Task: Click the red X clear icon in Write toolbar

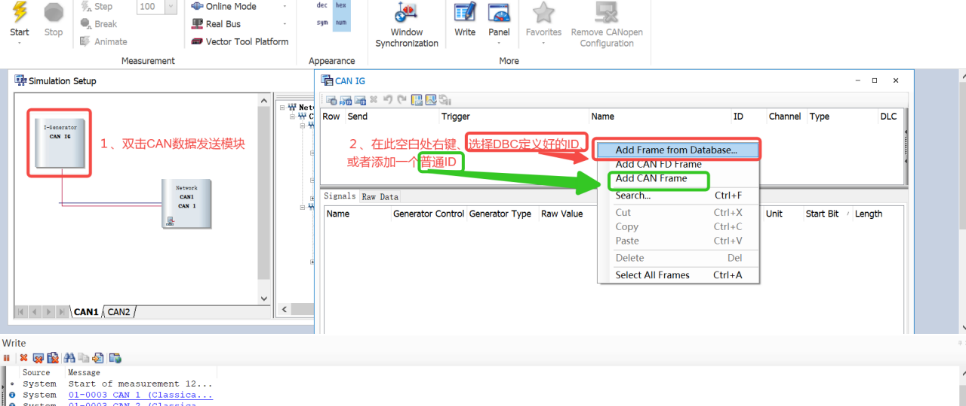Action: tap(23, 357)
